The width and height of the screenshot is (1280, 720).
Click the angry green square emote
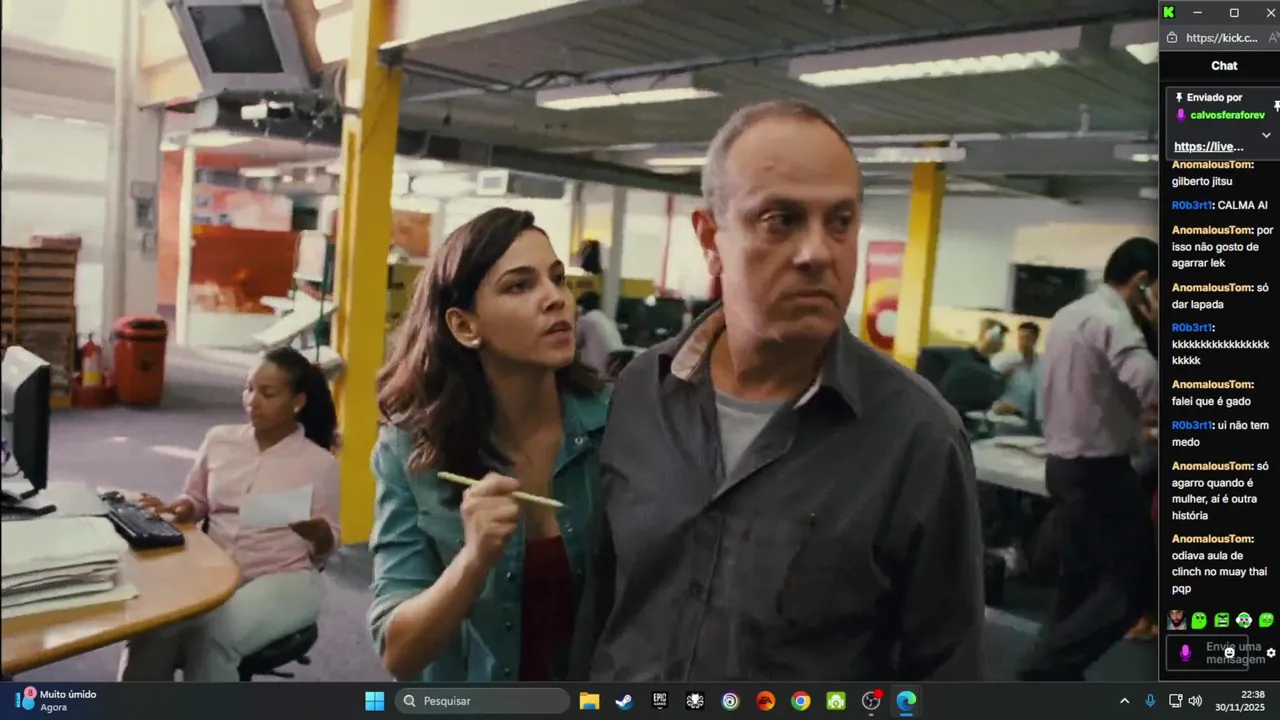(x=1222, y=620)
